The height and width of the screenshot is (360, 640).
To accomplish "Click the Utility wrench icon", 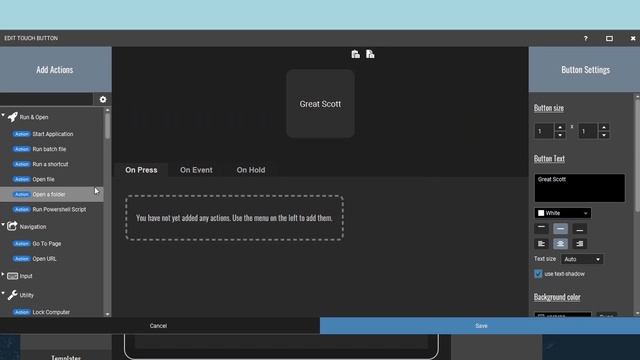I will pos(13,295).
